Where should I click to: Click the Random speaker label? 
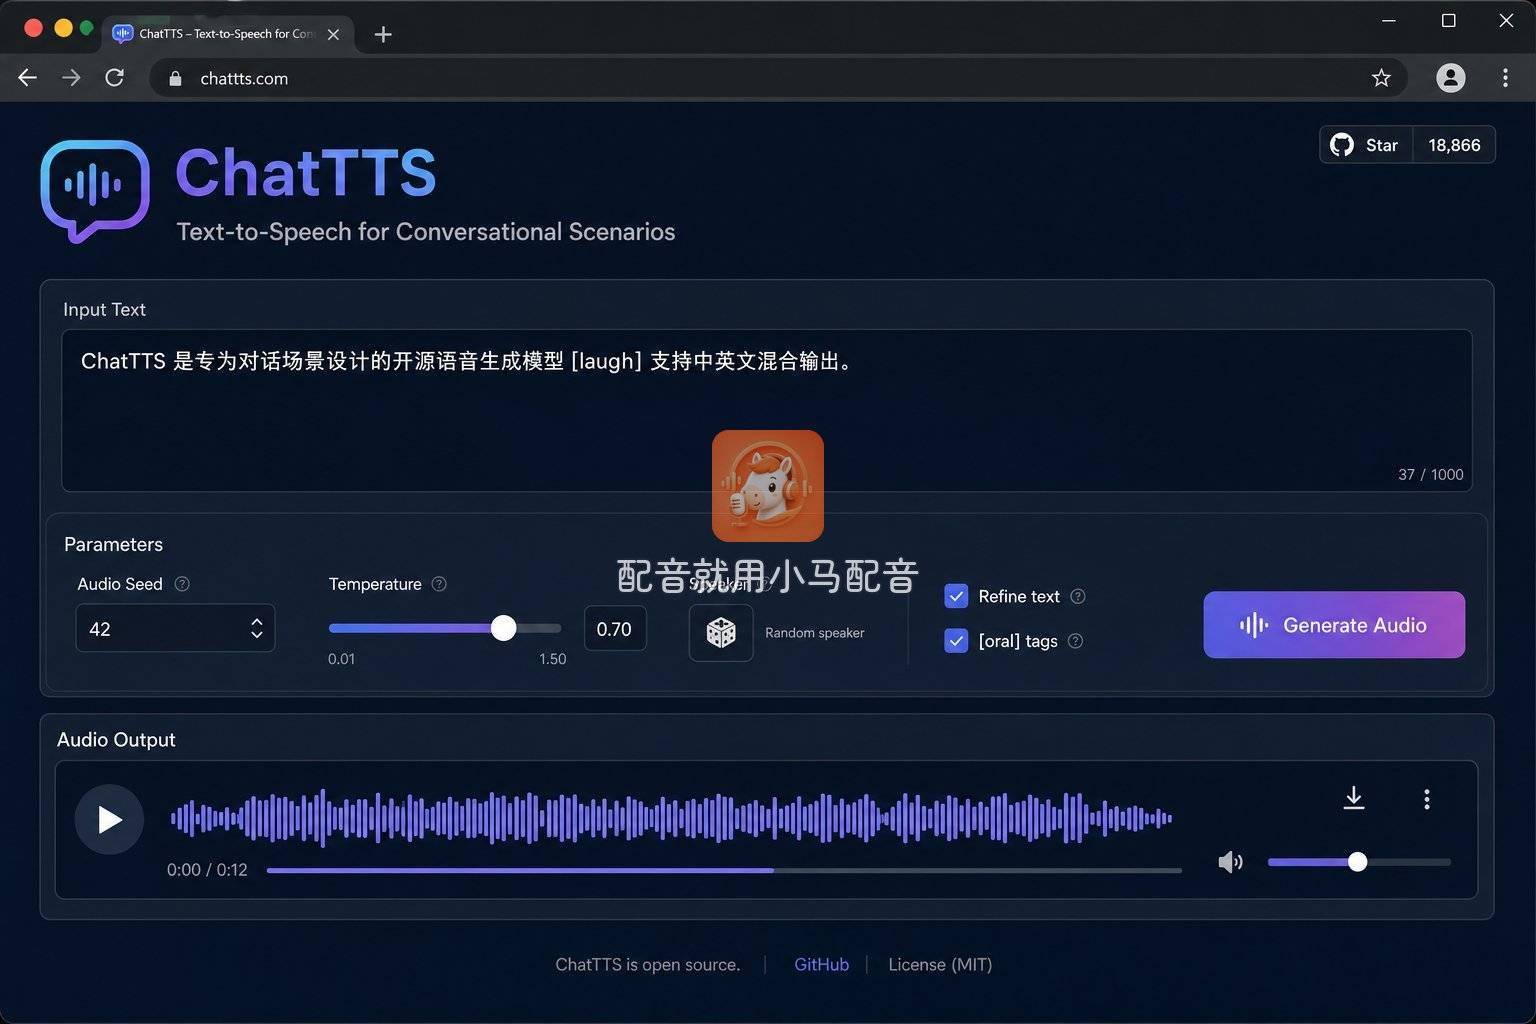point(814,633)
